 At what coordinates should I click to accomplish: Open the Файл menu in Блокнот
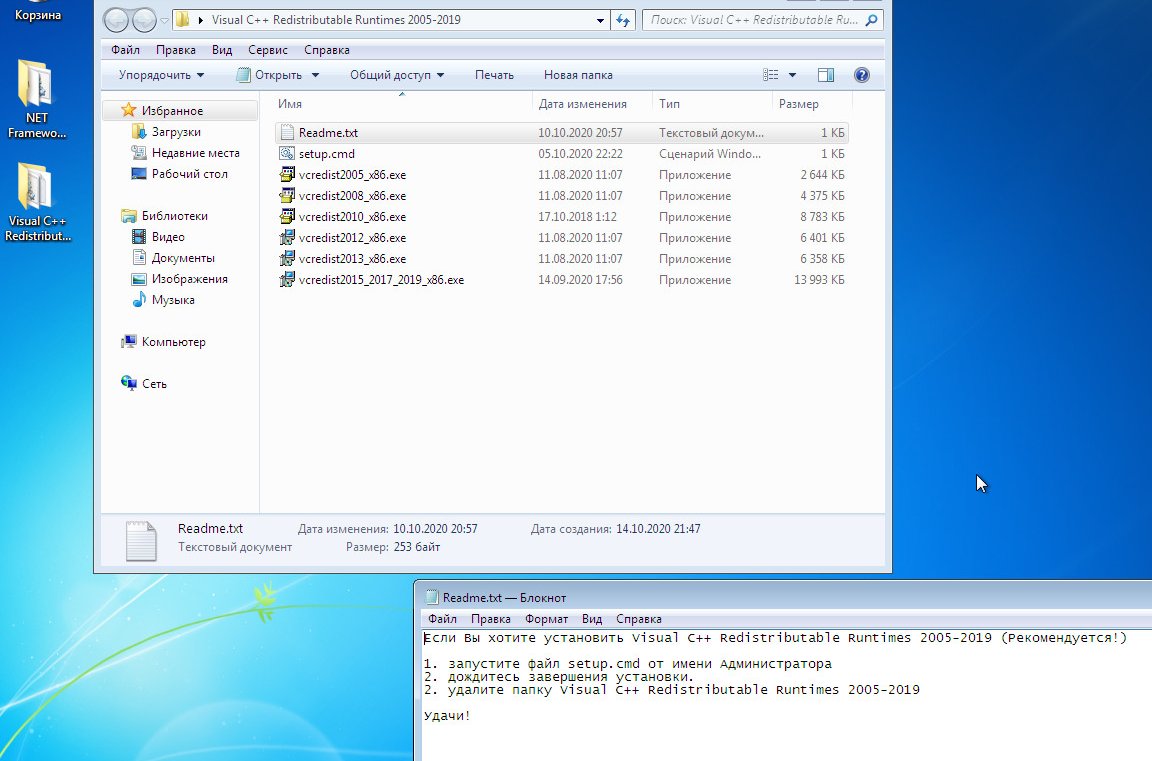tap(442, 619)
